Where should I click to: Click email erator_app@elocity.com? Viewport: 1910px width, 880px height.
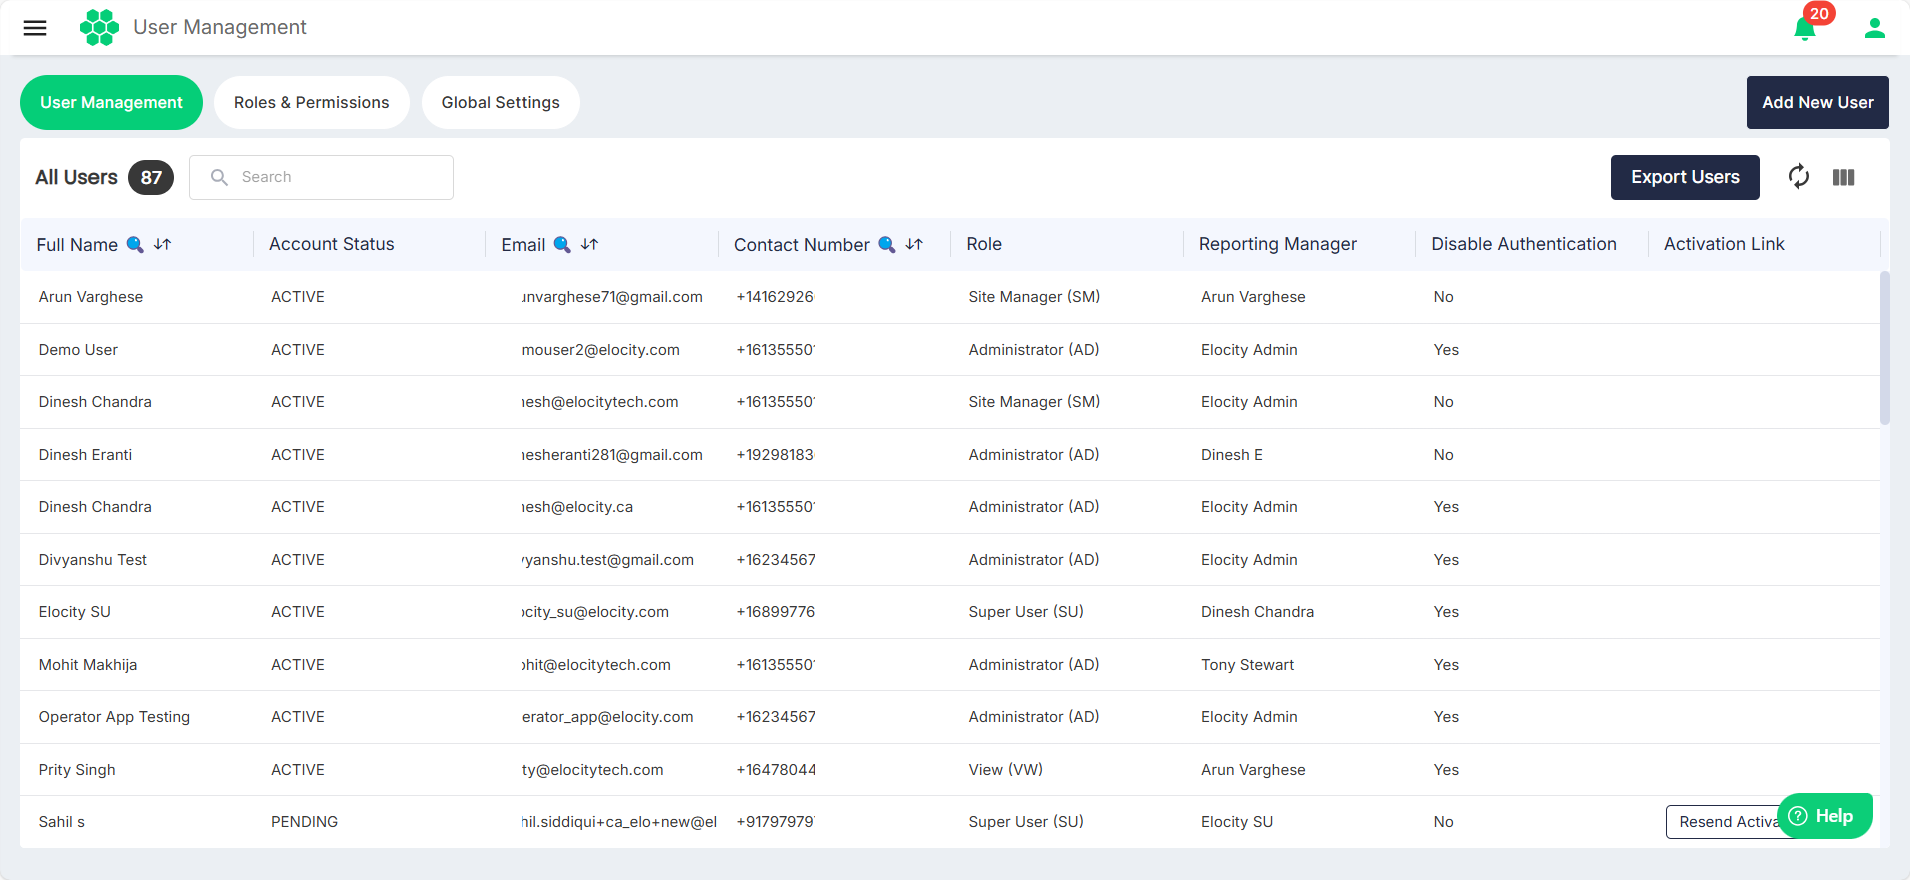point(607,717)
